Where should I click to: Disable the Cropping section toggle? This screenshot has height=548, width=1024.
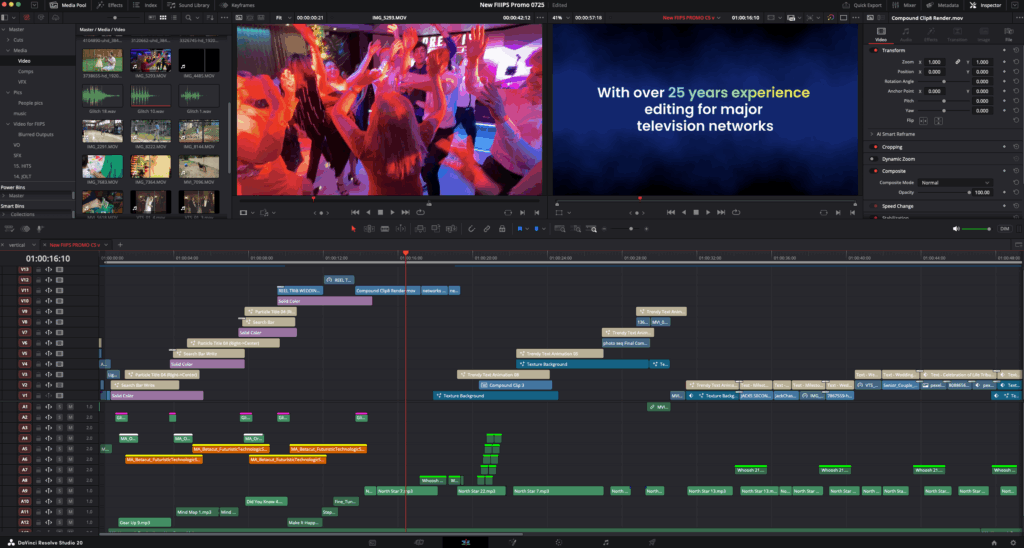(873, 147)
